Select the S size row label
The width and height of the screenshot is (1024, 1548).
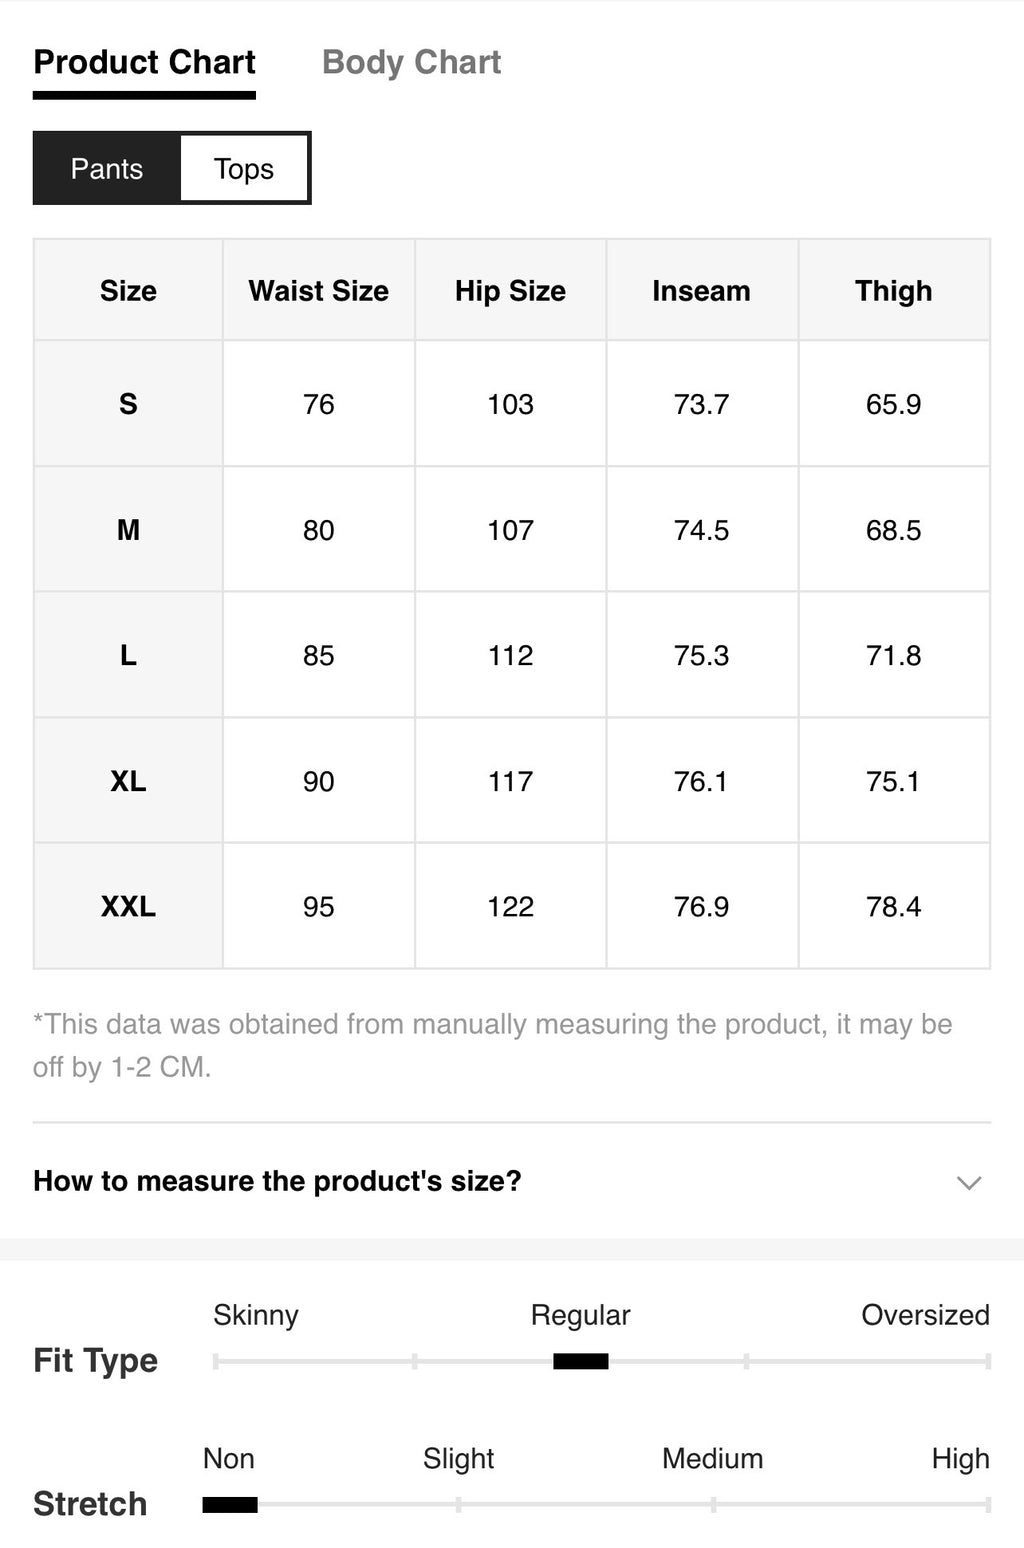128,404
